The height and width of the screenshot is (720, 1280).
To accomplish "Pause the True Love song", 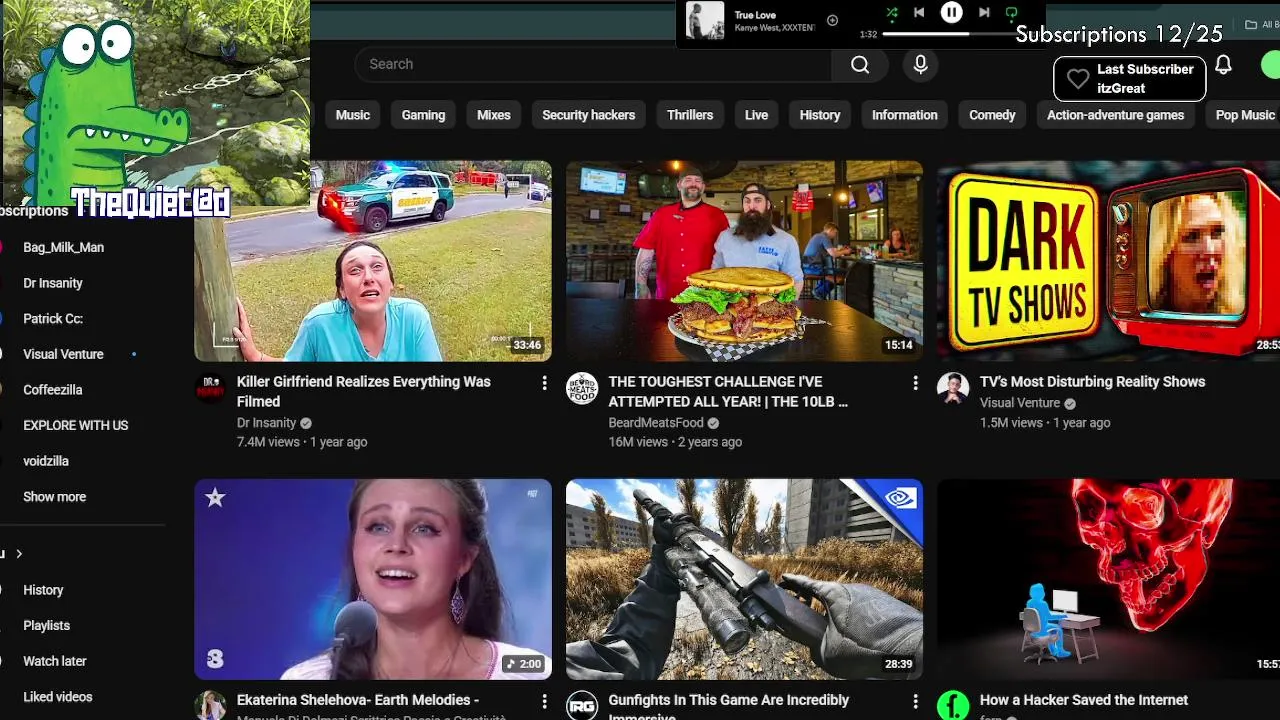I will click(x=951, y=12).
